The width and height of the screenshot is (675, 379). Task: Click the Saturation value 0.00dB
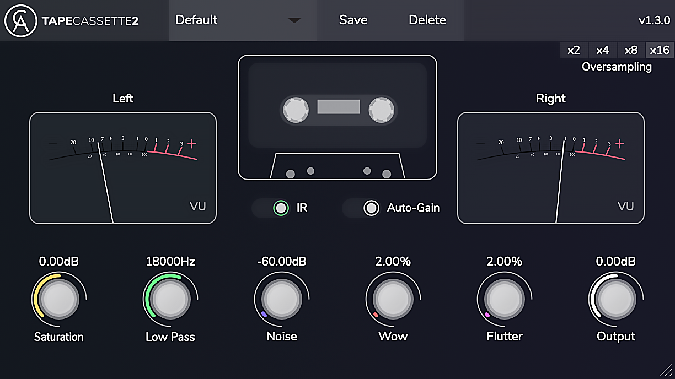[x=59, y=261]
